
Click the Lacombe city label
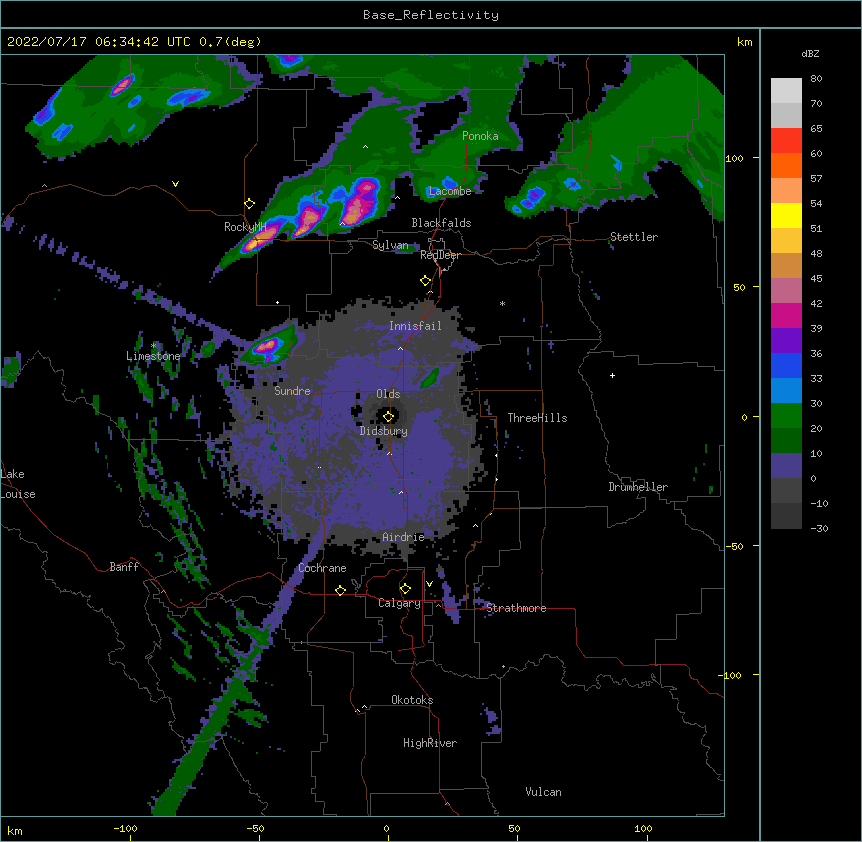click(450, 191)
